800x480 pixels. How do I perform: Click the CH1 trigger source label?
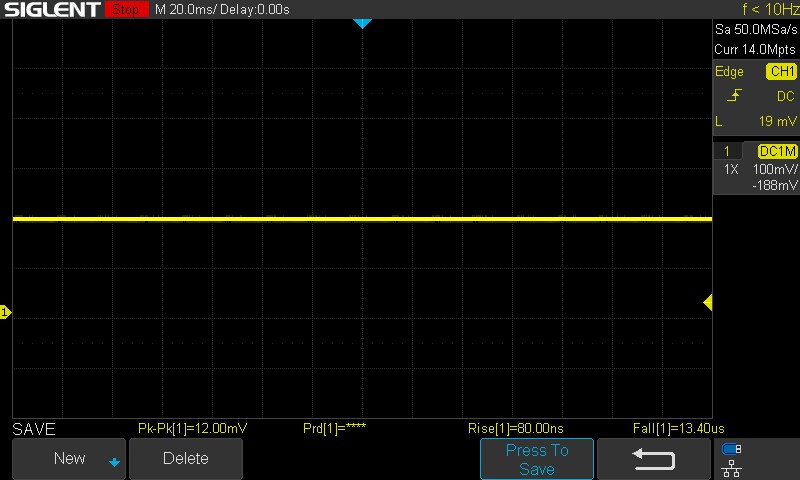click(x=782, y=71)
